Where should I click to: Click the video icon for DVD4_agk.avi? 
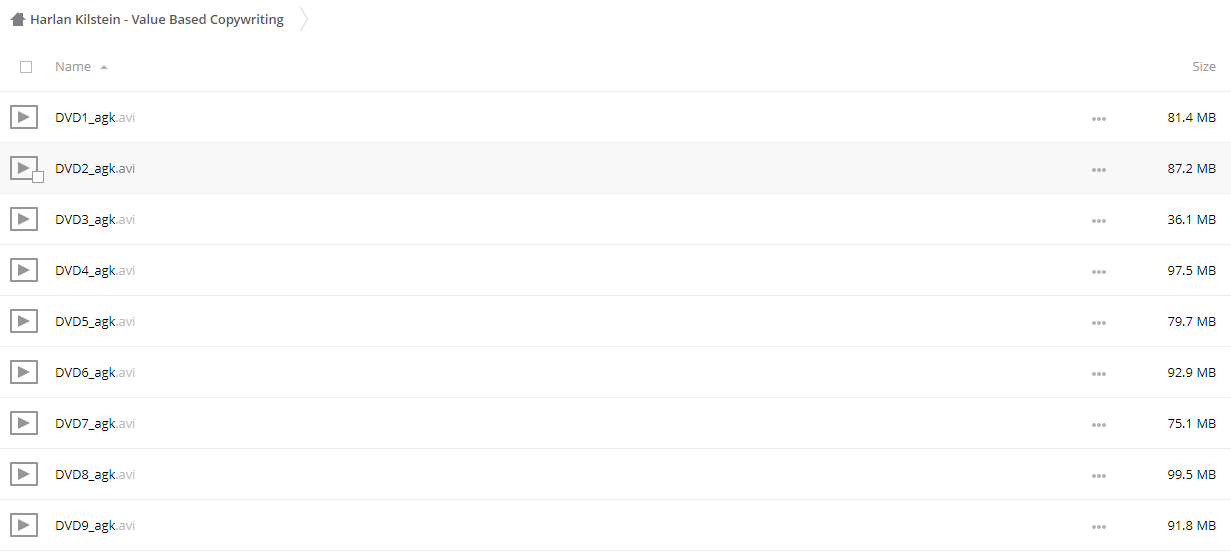24,271
